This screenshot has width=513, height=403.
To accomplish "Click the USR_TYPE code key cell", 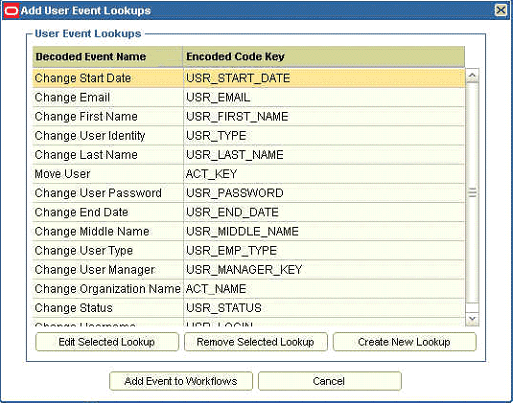I will click(324, 136).
